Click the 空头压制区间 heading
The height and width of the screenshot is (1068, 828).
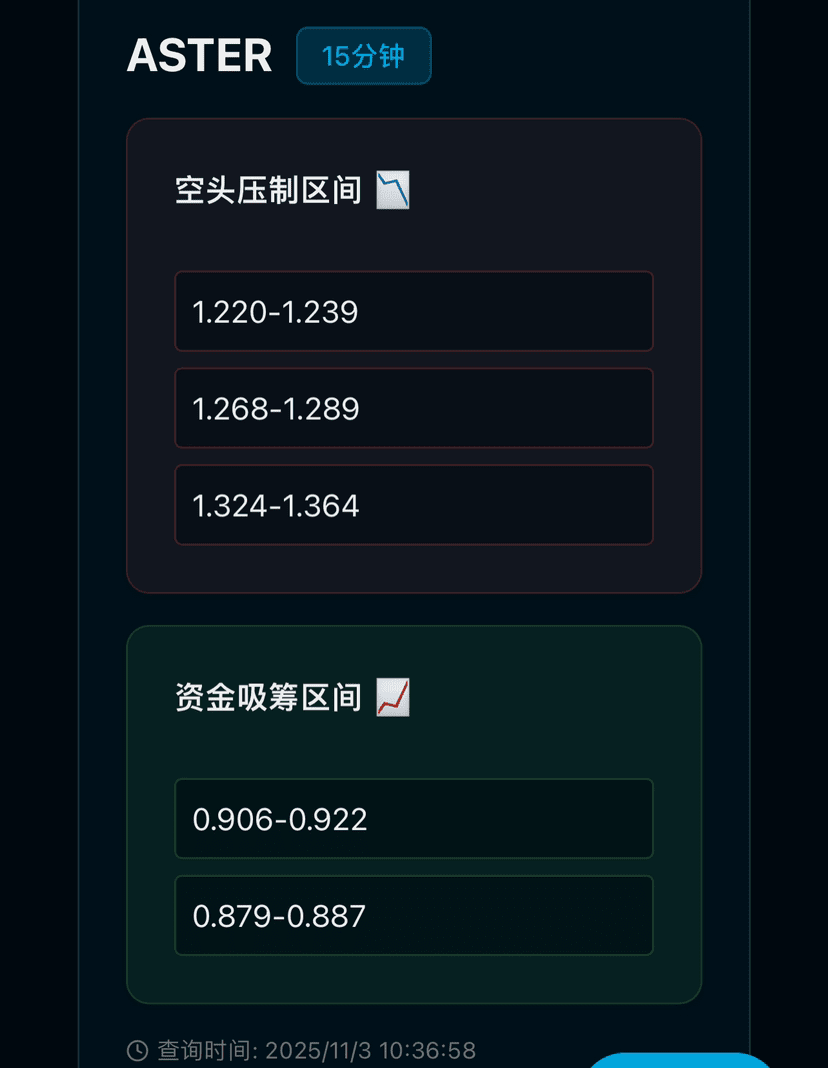268,190
